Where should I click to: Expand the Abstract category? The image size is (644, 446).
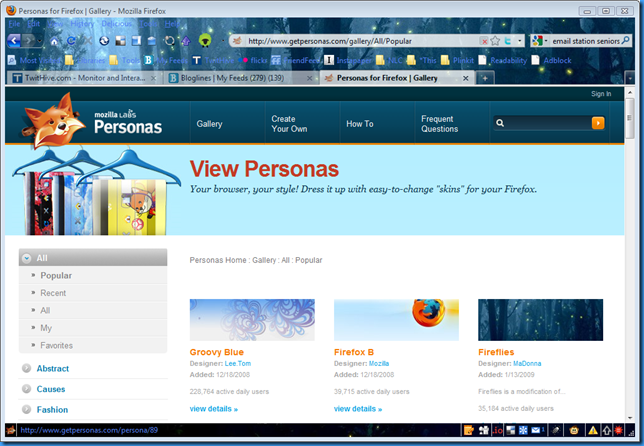(53, 368)
